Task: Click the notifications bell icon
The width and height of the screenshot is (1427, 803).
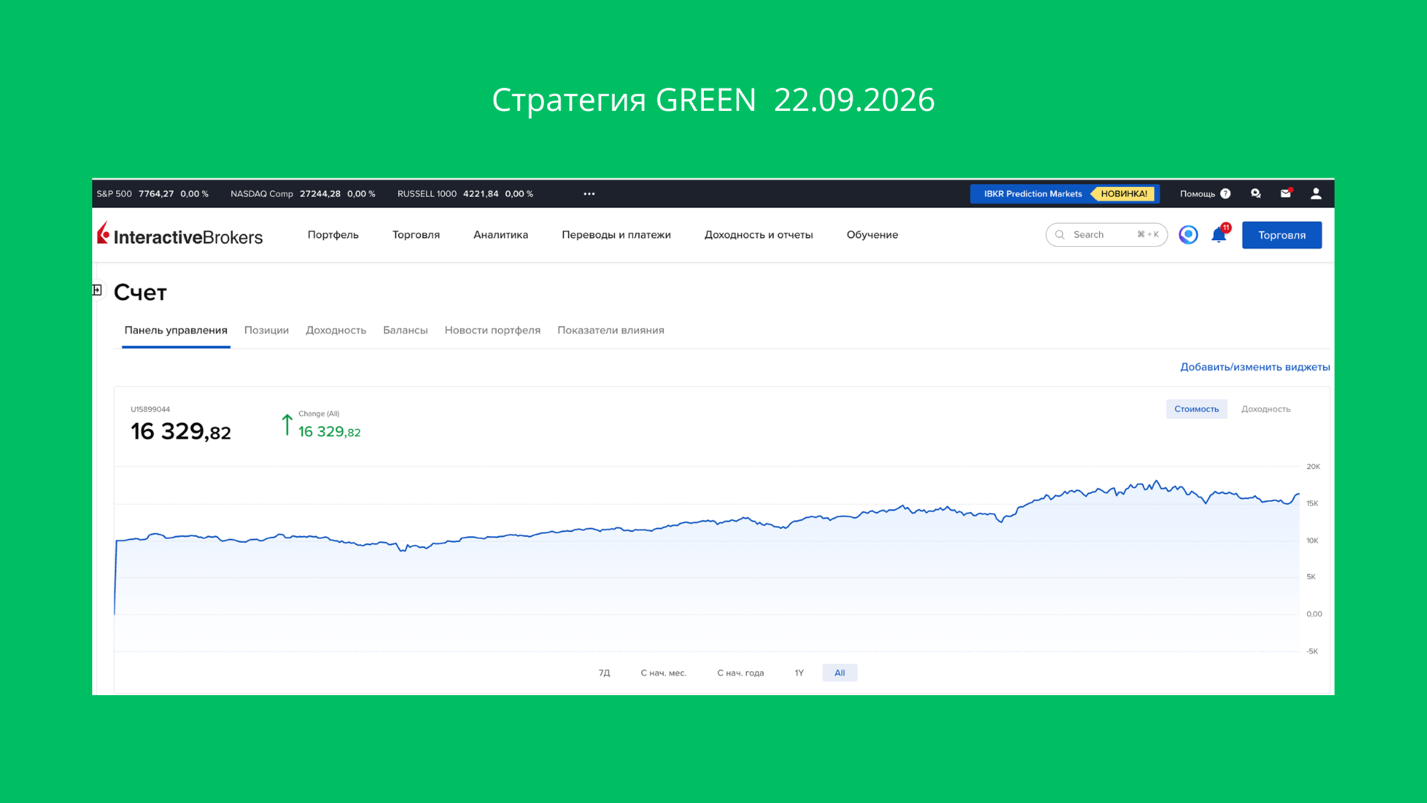Action: coord(1219,234)
